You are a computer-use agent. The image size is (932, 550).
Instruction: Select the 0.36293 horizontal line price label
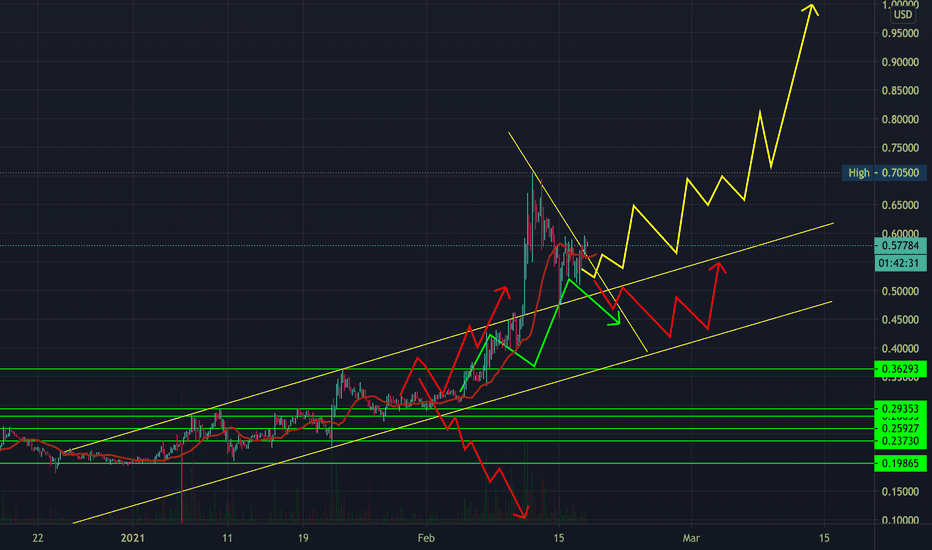pos(900,369)
